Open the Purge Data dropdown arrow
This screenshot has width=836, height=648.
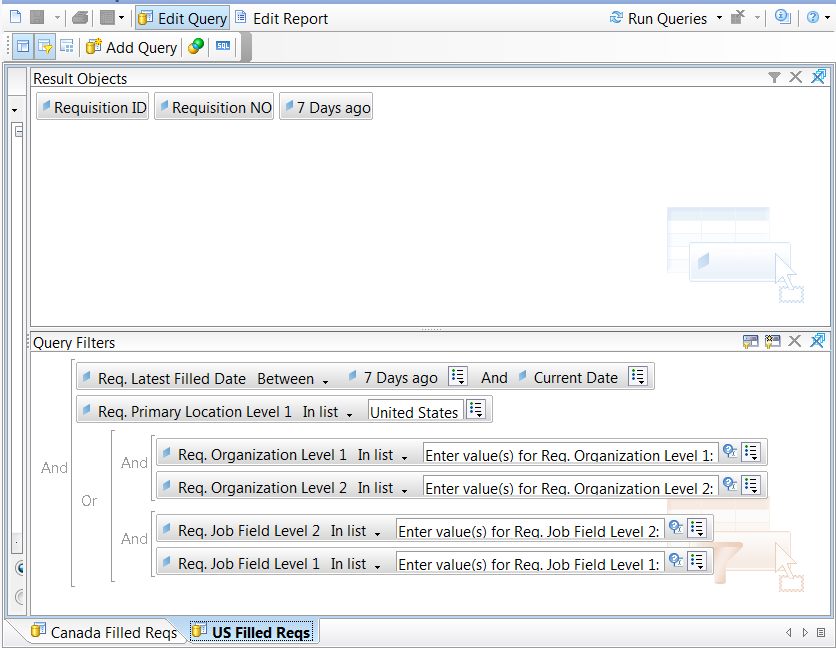point(757,18)
